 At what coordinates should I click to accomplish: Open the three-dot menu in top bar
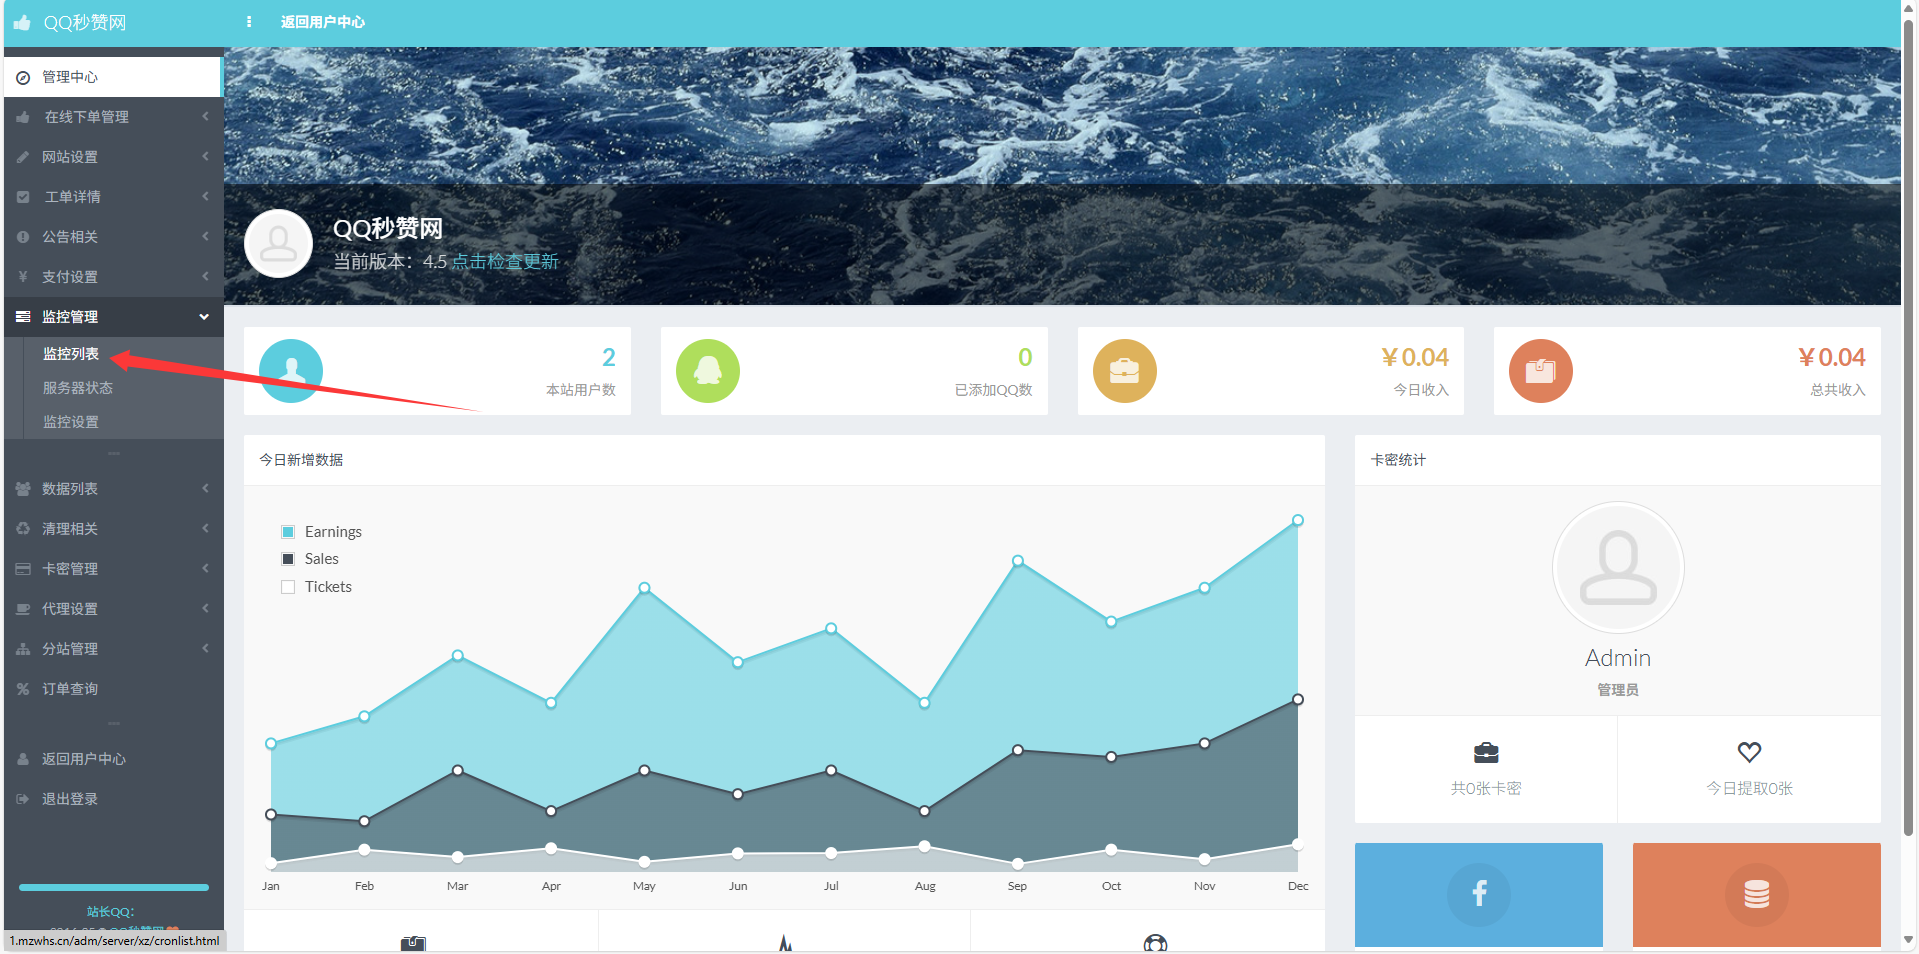tap(249, 22)
